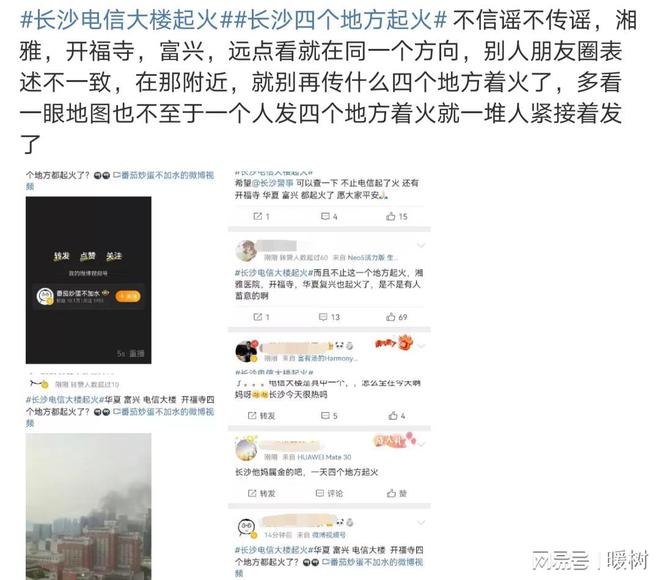
Task: Click avatar of the 14分钟前 poster
Action: tap(246, 528)
